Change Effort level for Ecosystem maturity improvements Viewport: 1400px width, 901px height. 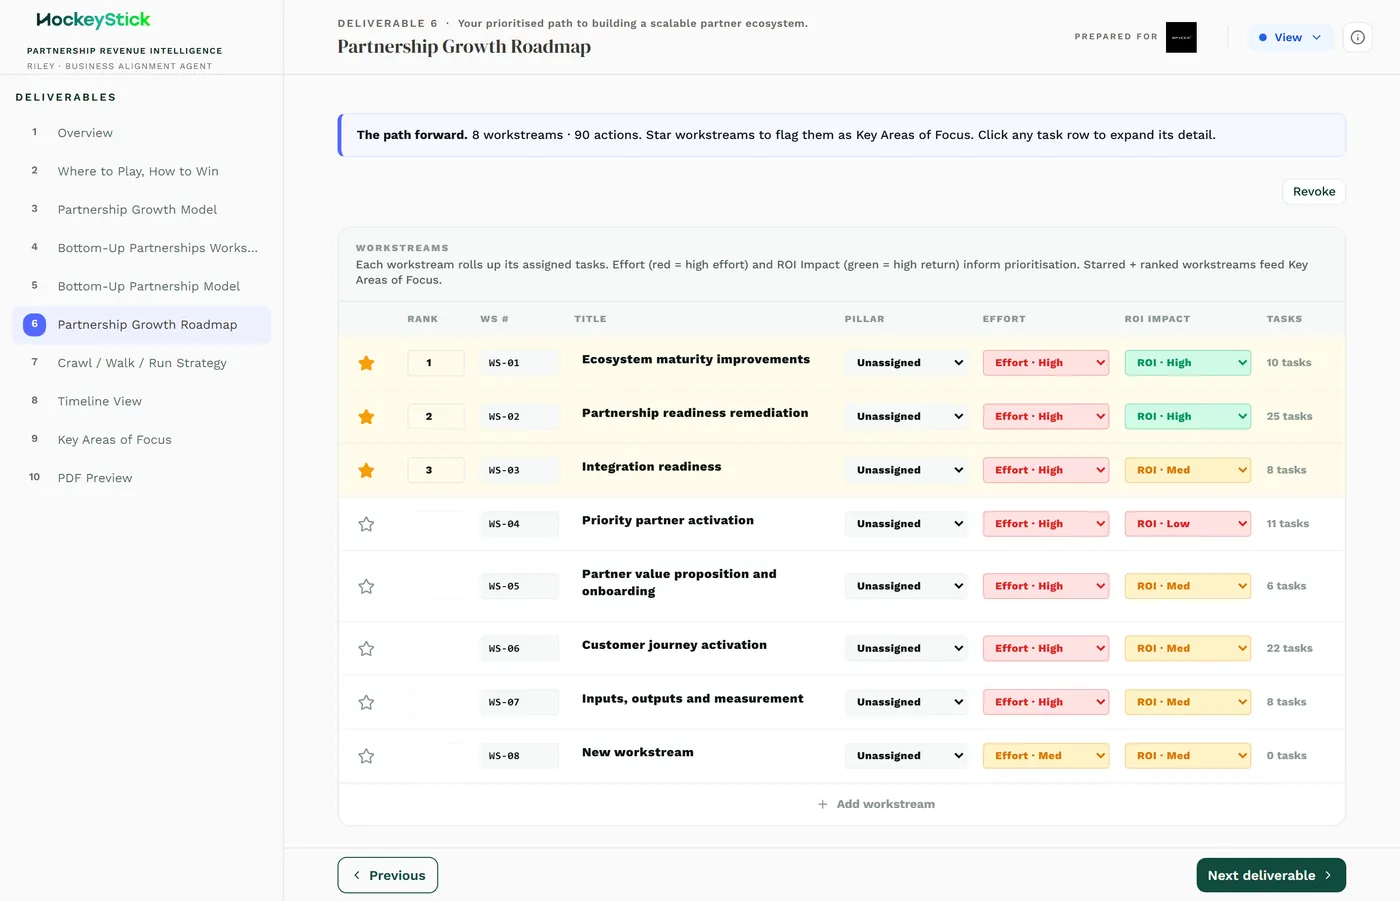pos(1046,363)
